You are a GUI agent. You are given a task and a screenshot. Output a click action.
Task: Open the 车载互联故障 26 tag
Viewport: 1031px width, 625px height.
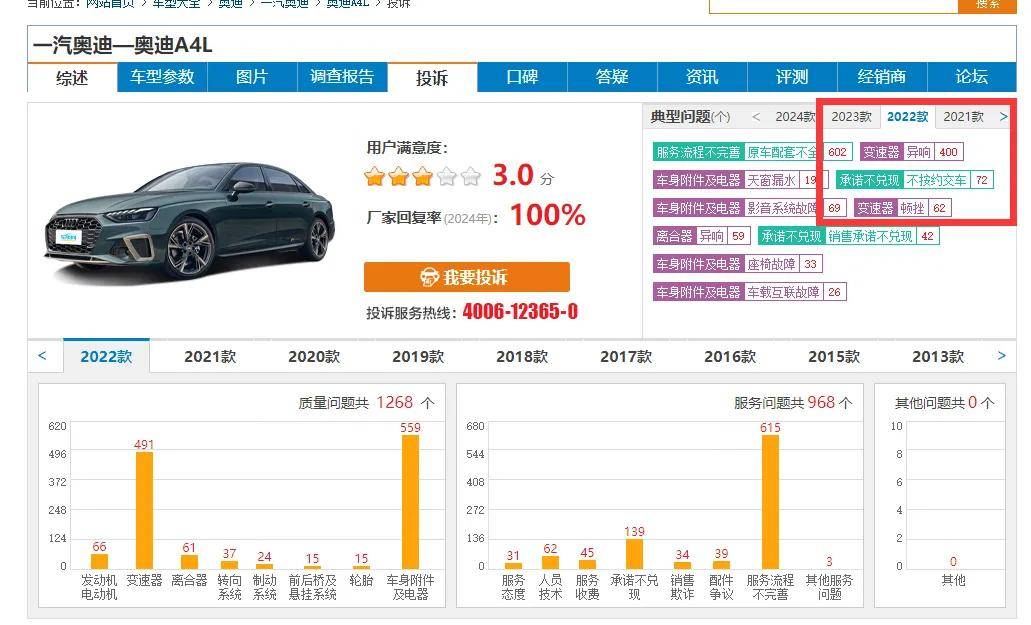coord(750,292)
